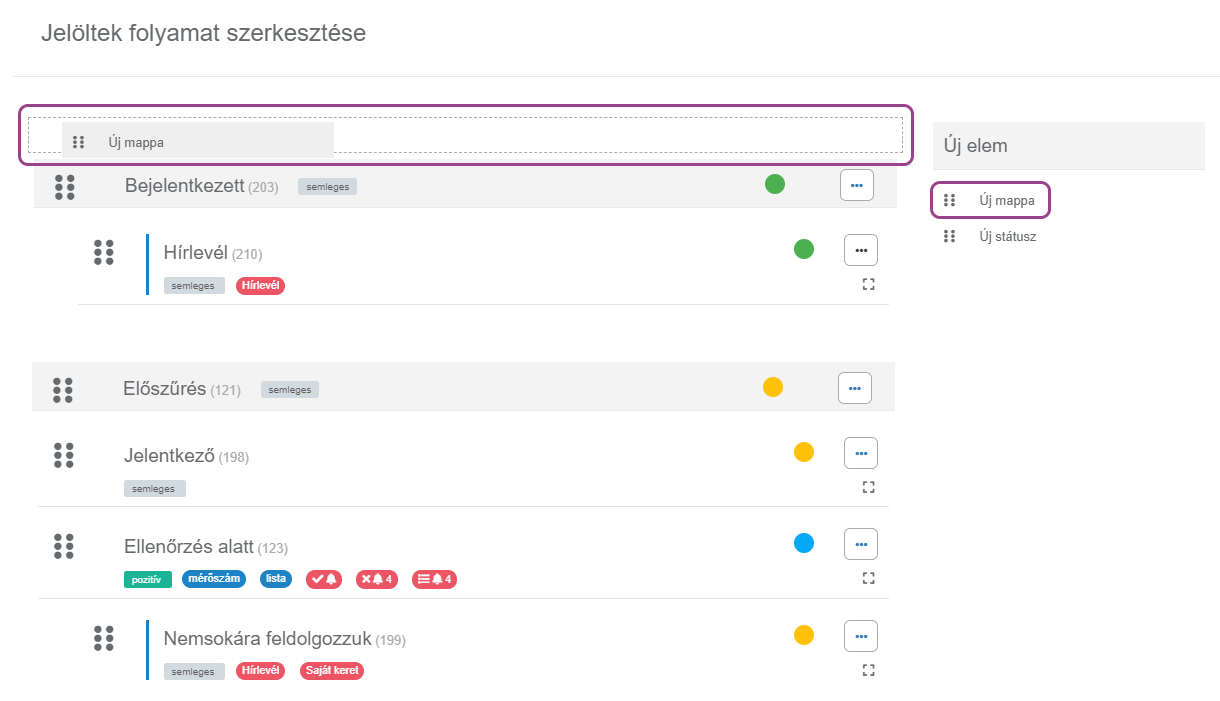Click the expand icon under Hírlevél row

[x=868, y=285]
